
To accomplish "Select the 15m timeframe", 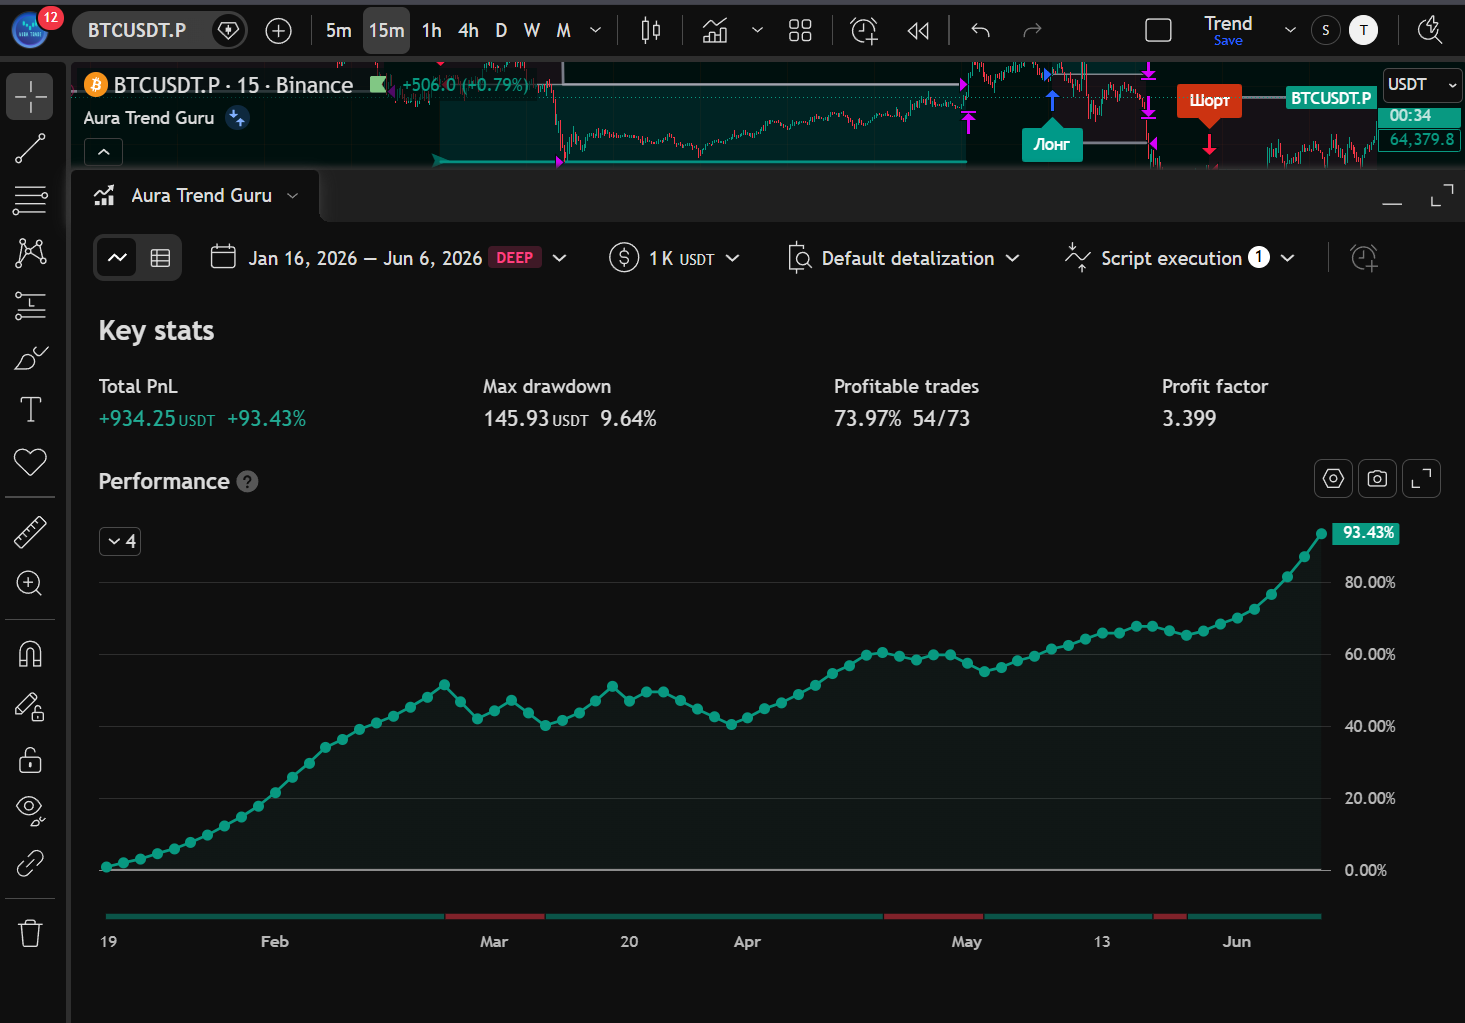I will pos(386,31).
